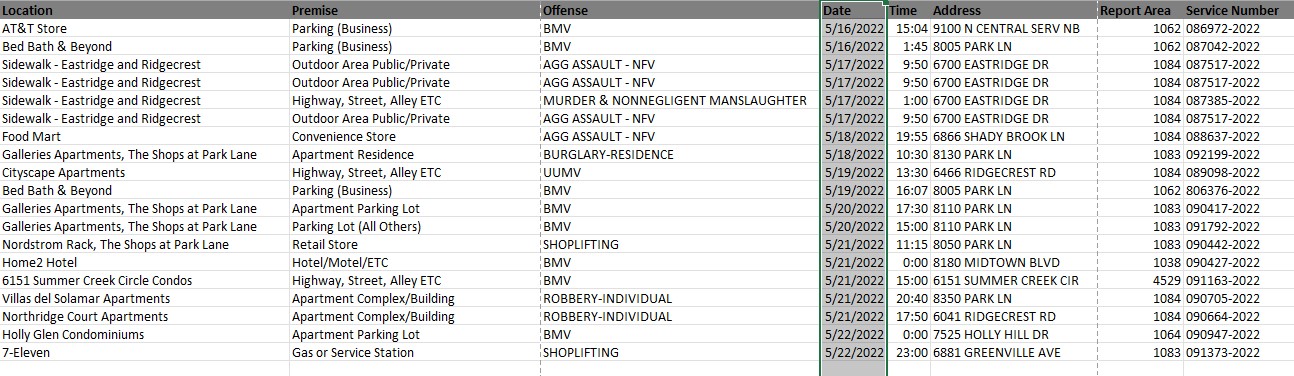Select the Service Number header cell
Image resolution: width=1294 pixels, height=376 pixels.
click(1239, 10)
